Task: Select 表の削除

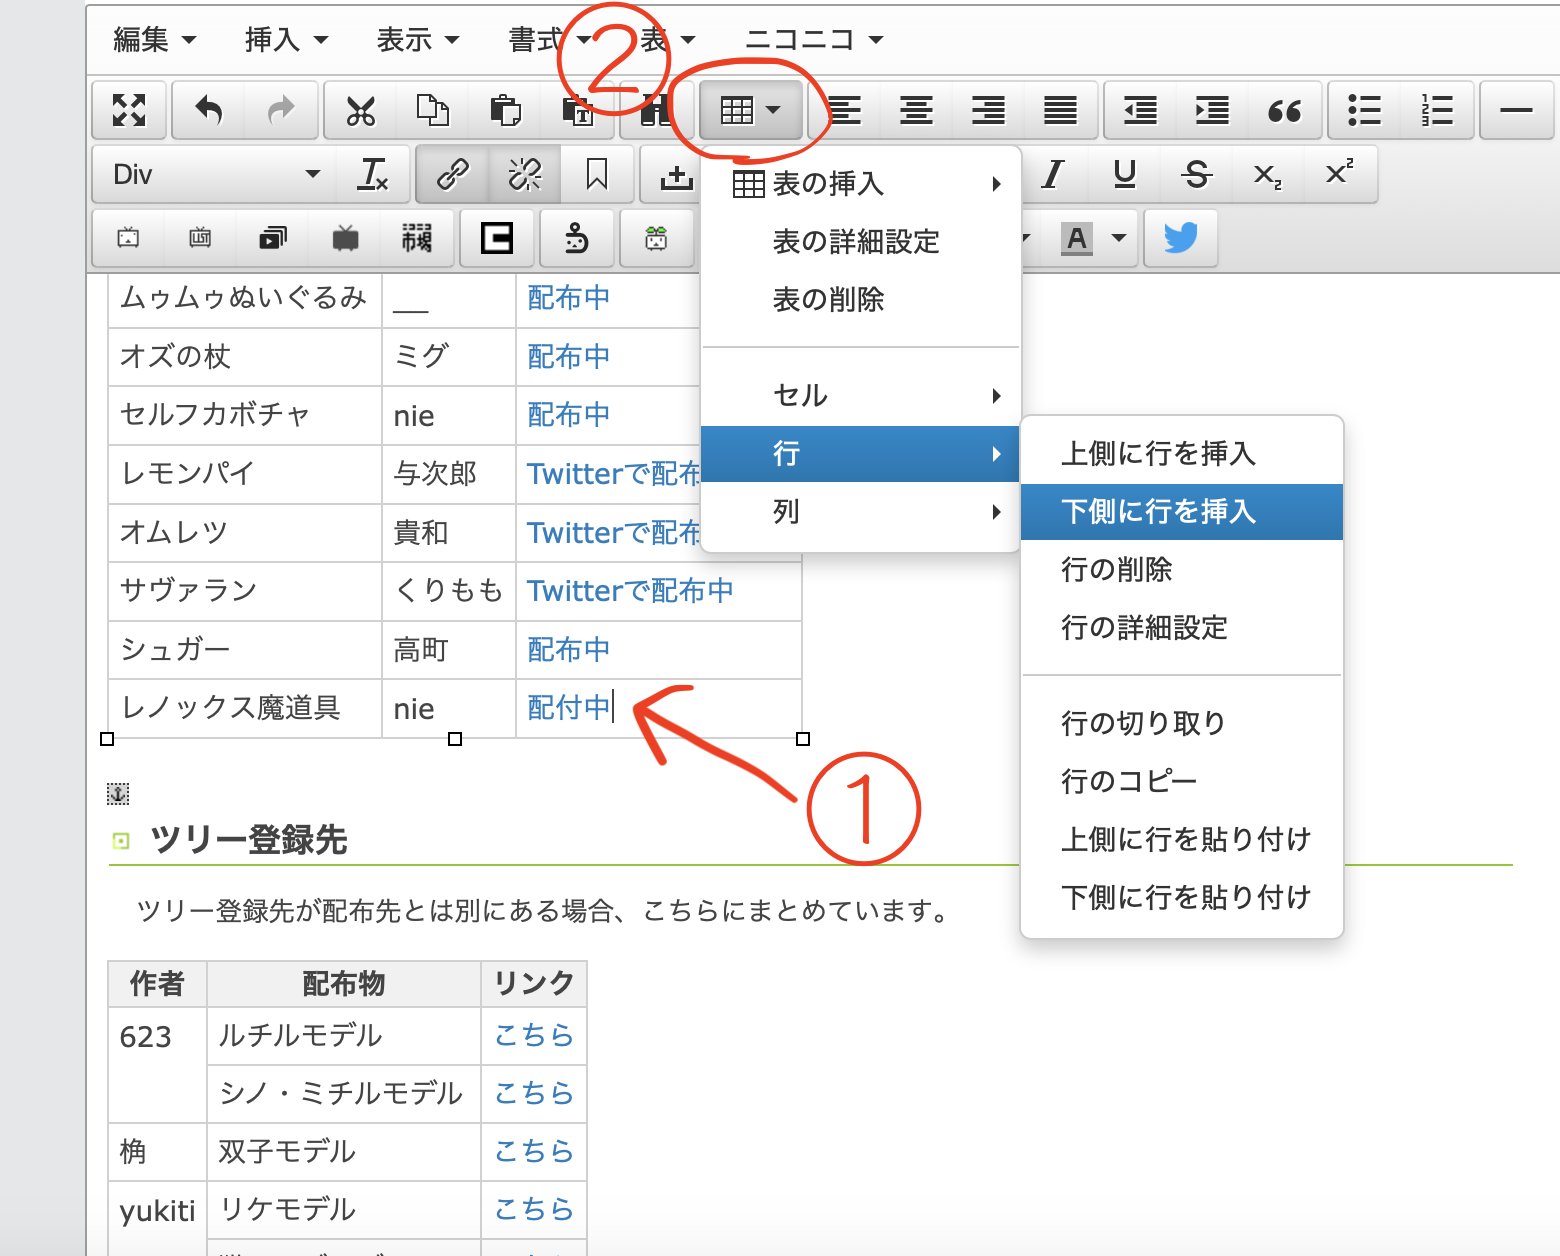Action: click(861, 300)
